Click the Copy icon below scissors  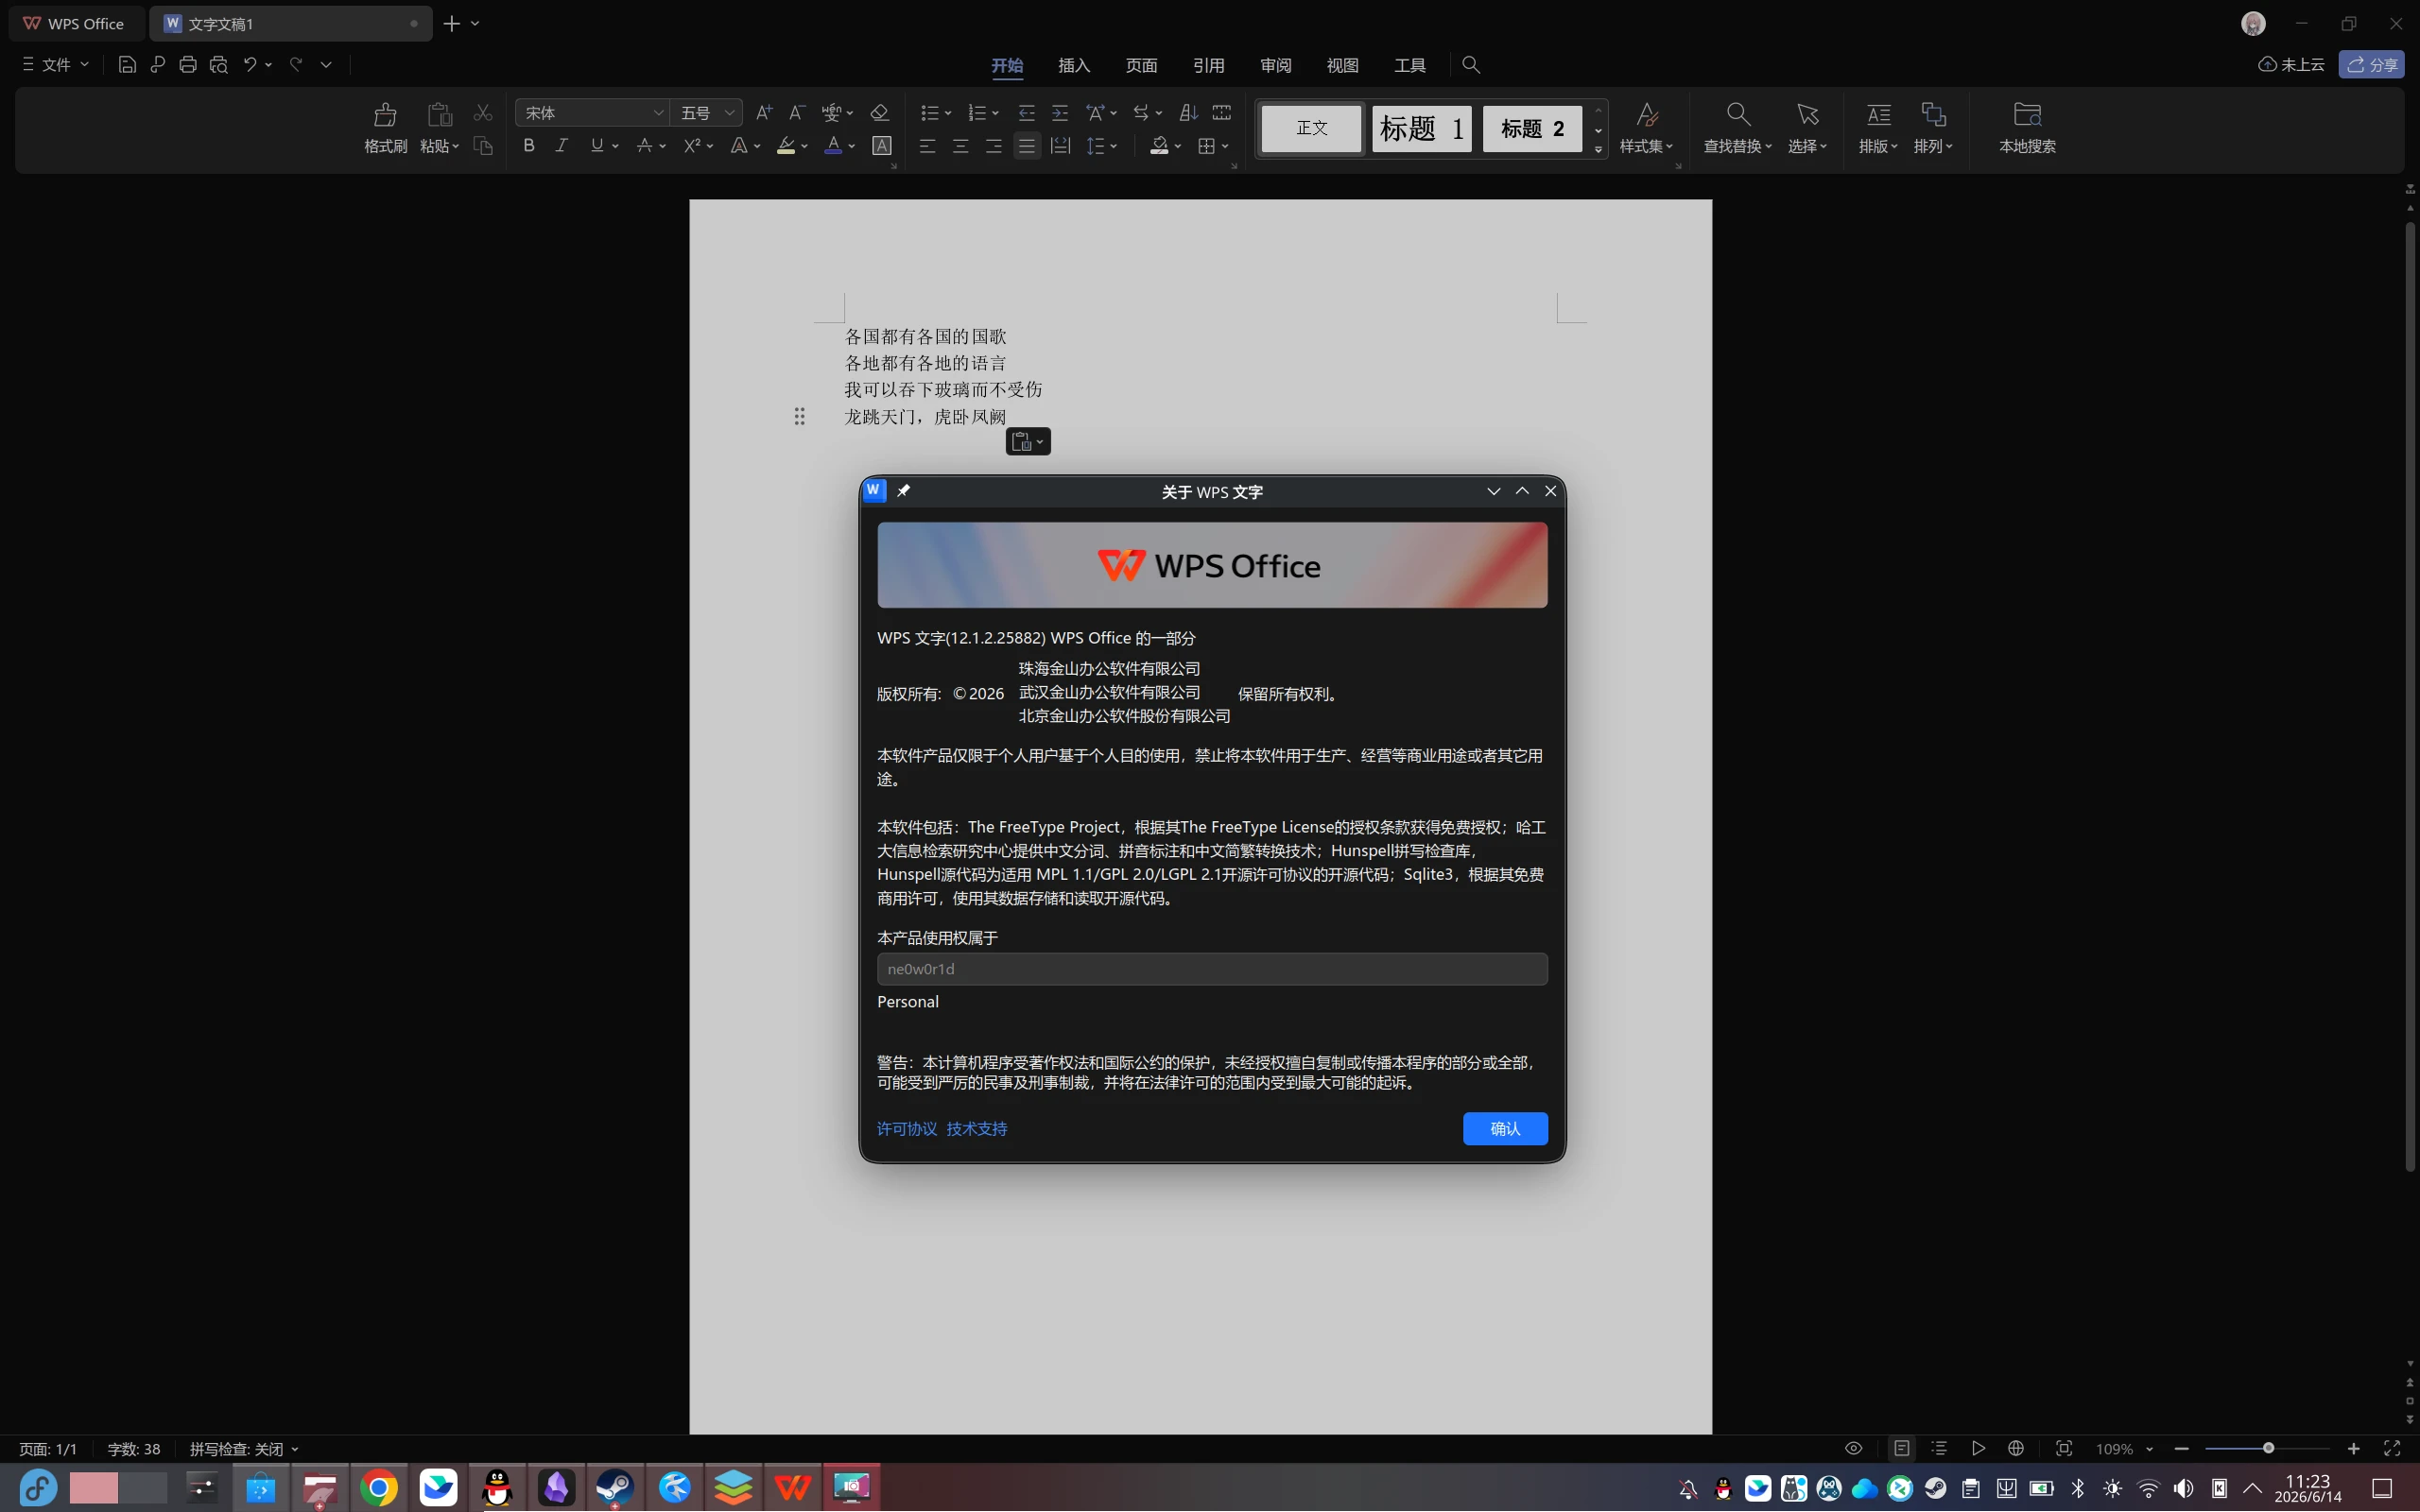point(483,146)
